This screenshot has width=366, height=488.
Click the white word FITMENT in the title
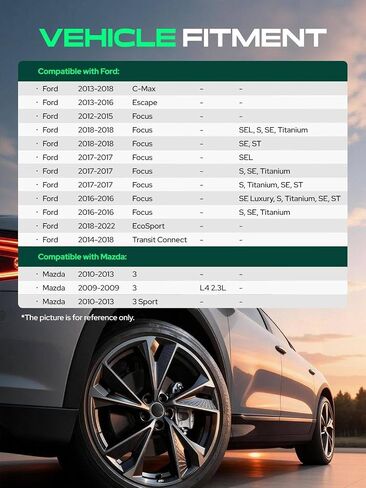[x=254, y=37]
